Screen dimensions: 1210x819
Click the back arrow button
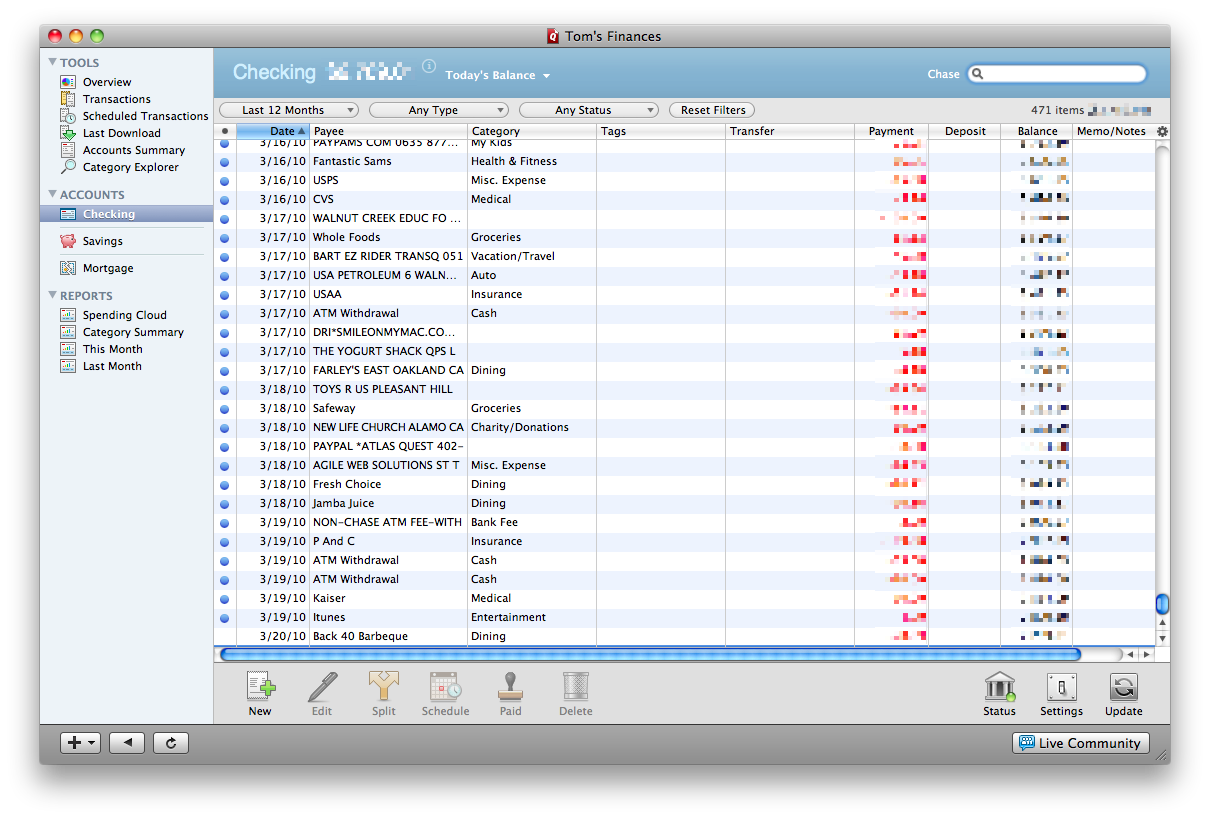coord(127,743)
